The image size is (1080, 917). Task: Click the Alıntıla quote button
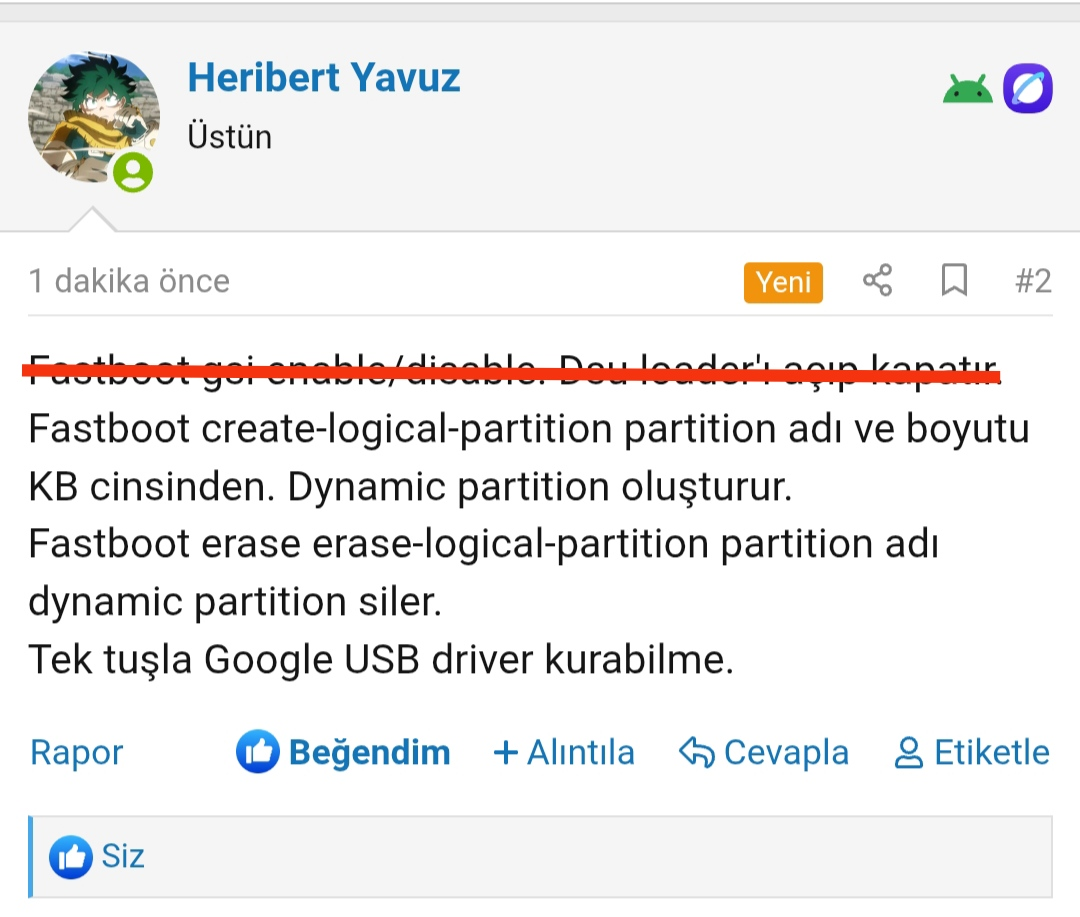click(x=564, y=752)
